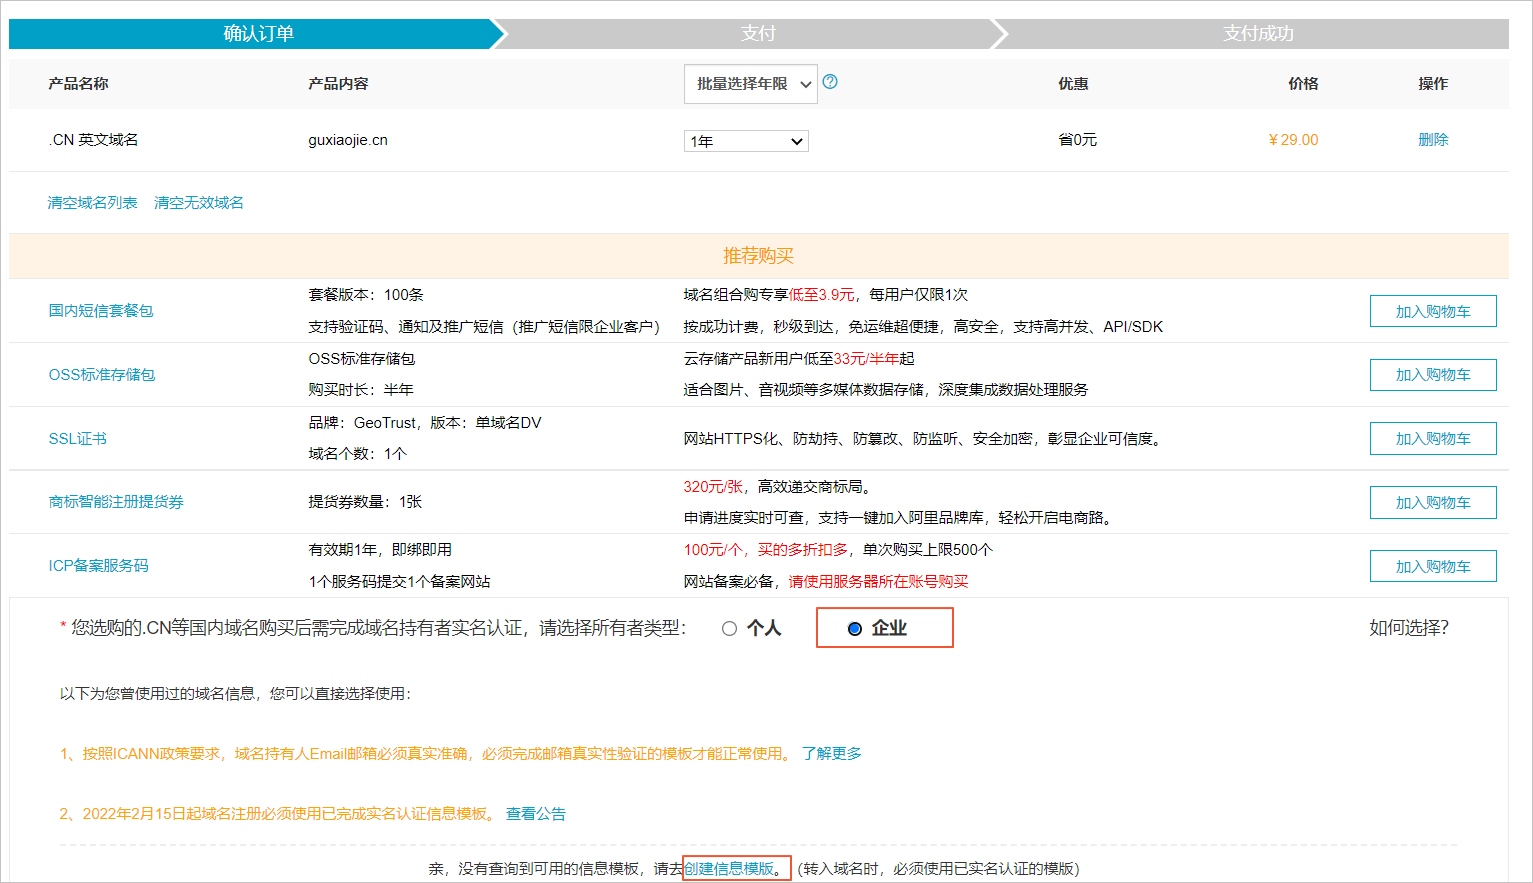
Task: Select the 企业 owner type radio
Action: 855,628
